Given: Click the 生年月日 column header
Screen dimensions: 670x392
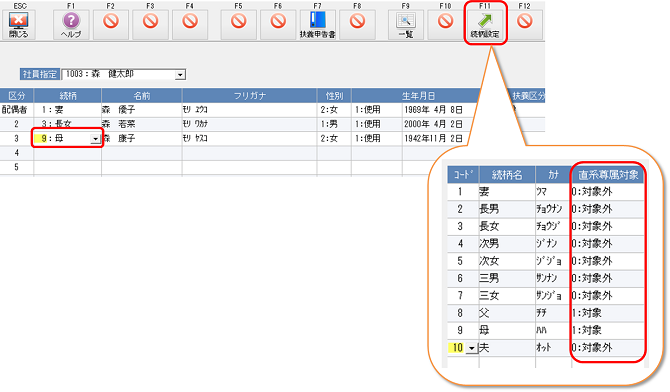Looking at the screenshot, I should tap(418, 96).
